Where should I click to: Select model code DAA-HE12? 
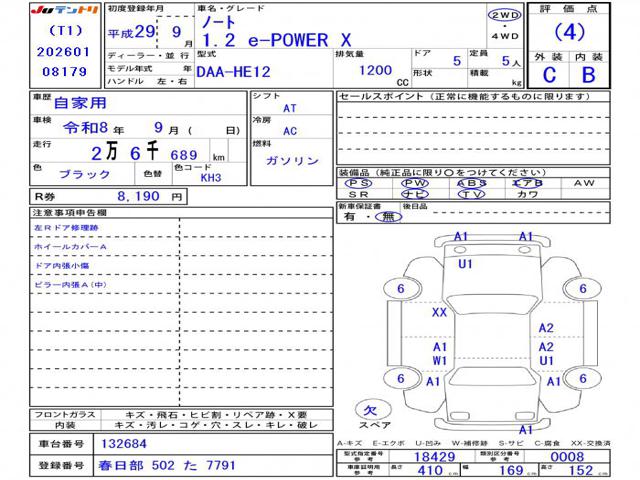point(233,72)
